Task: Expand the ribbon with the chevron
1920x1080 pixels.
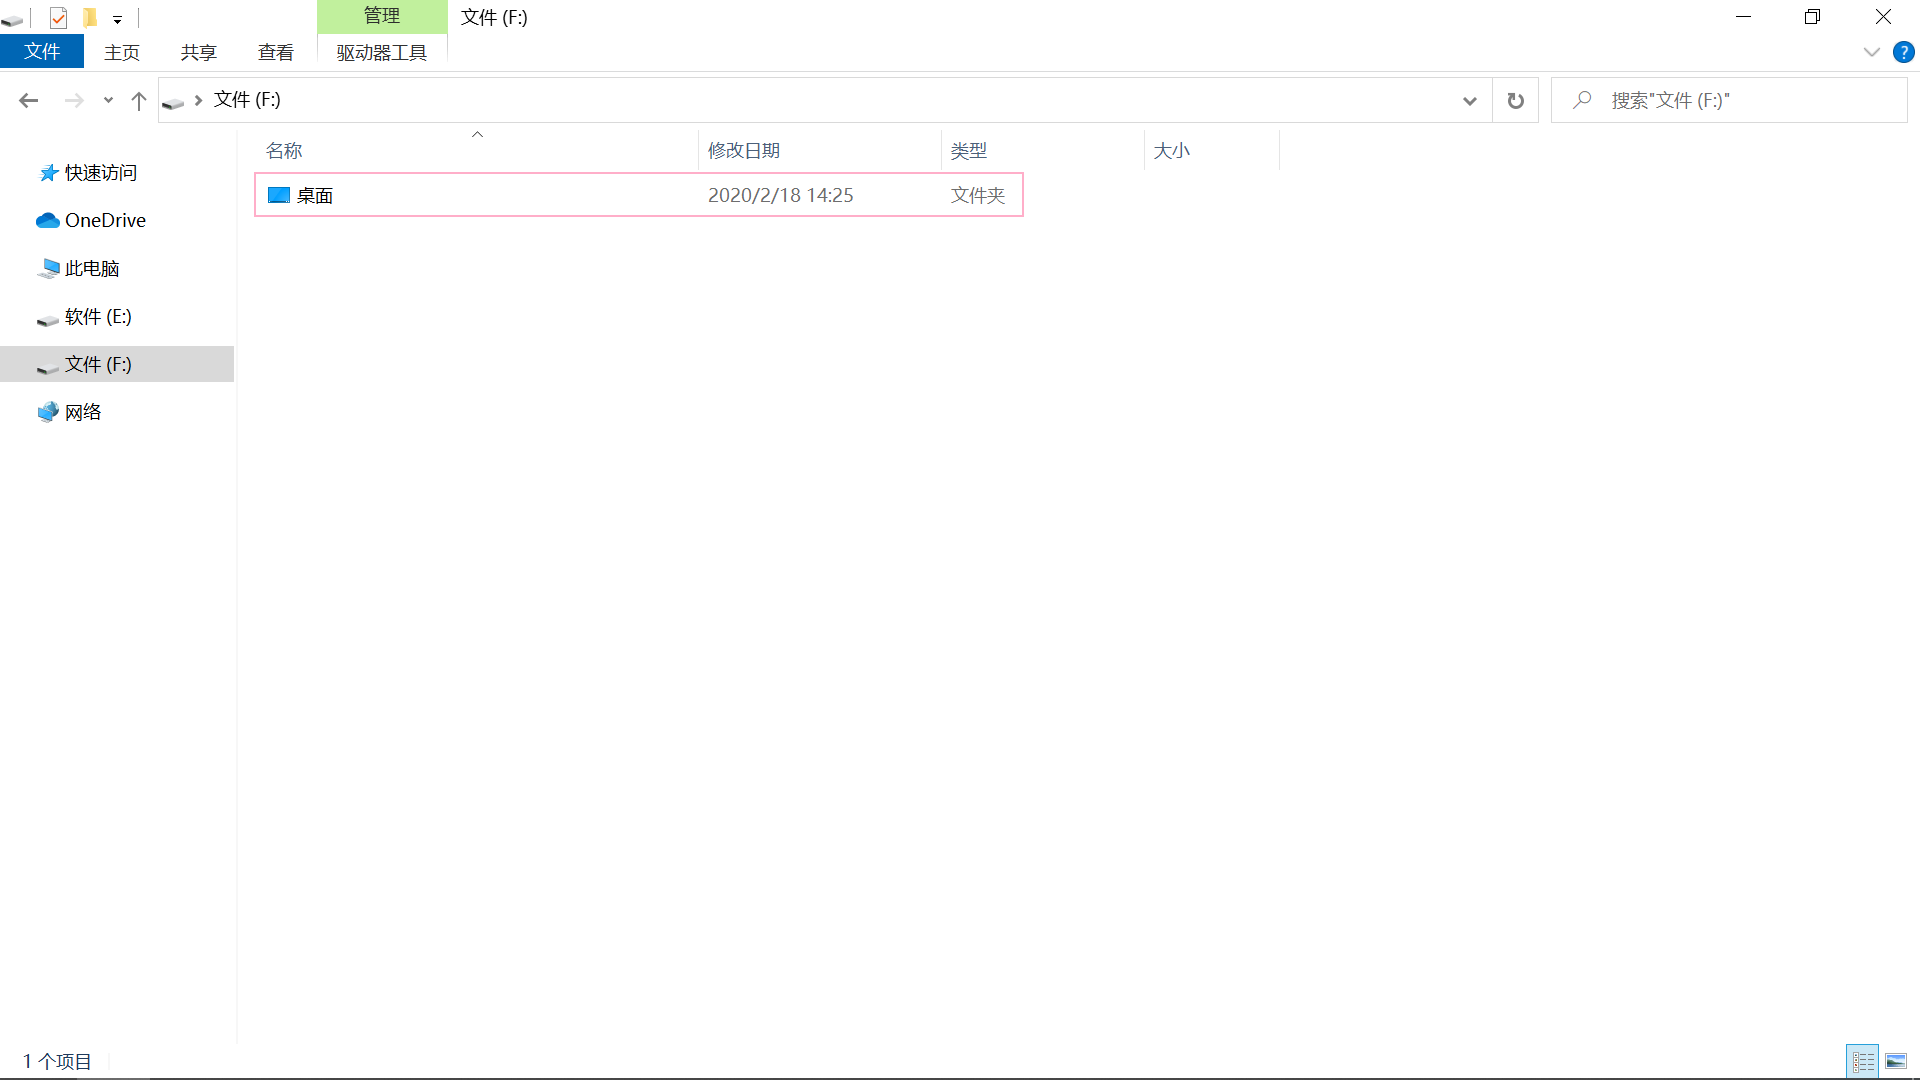Action: [x=1871, y=52]
